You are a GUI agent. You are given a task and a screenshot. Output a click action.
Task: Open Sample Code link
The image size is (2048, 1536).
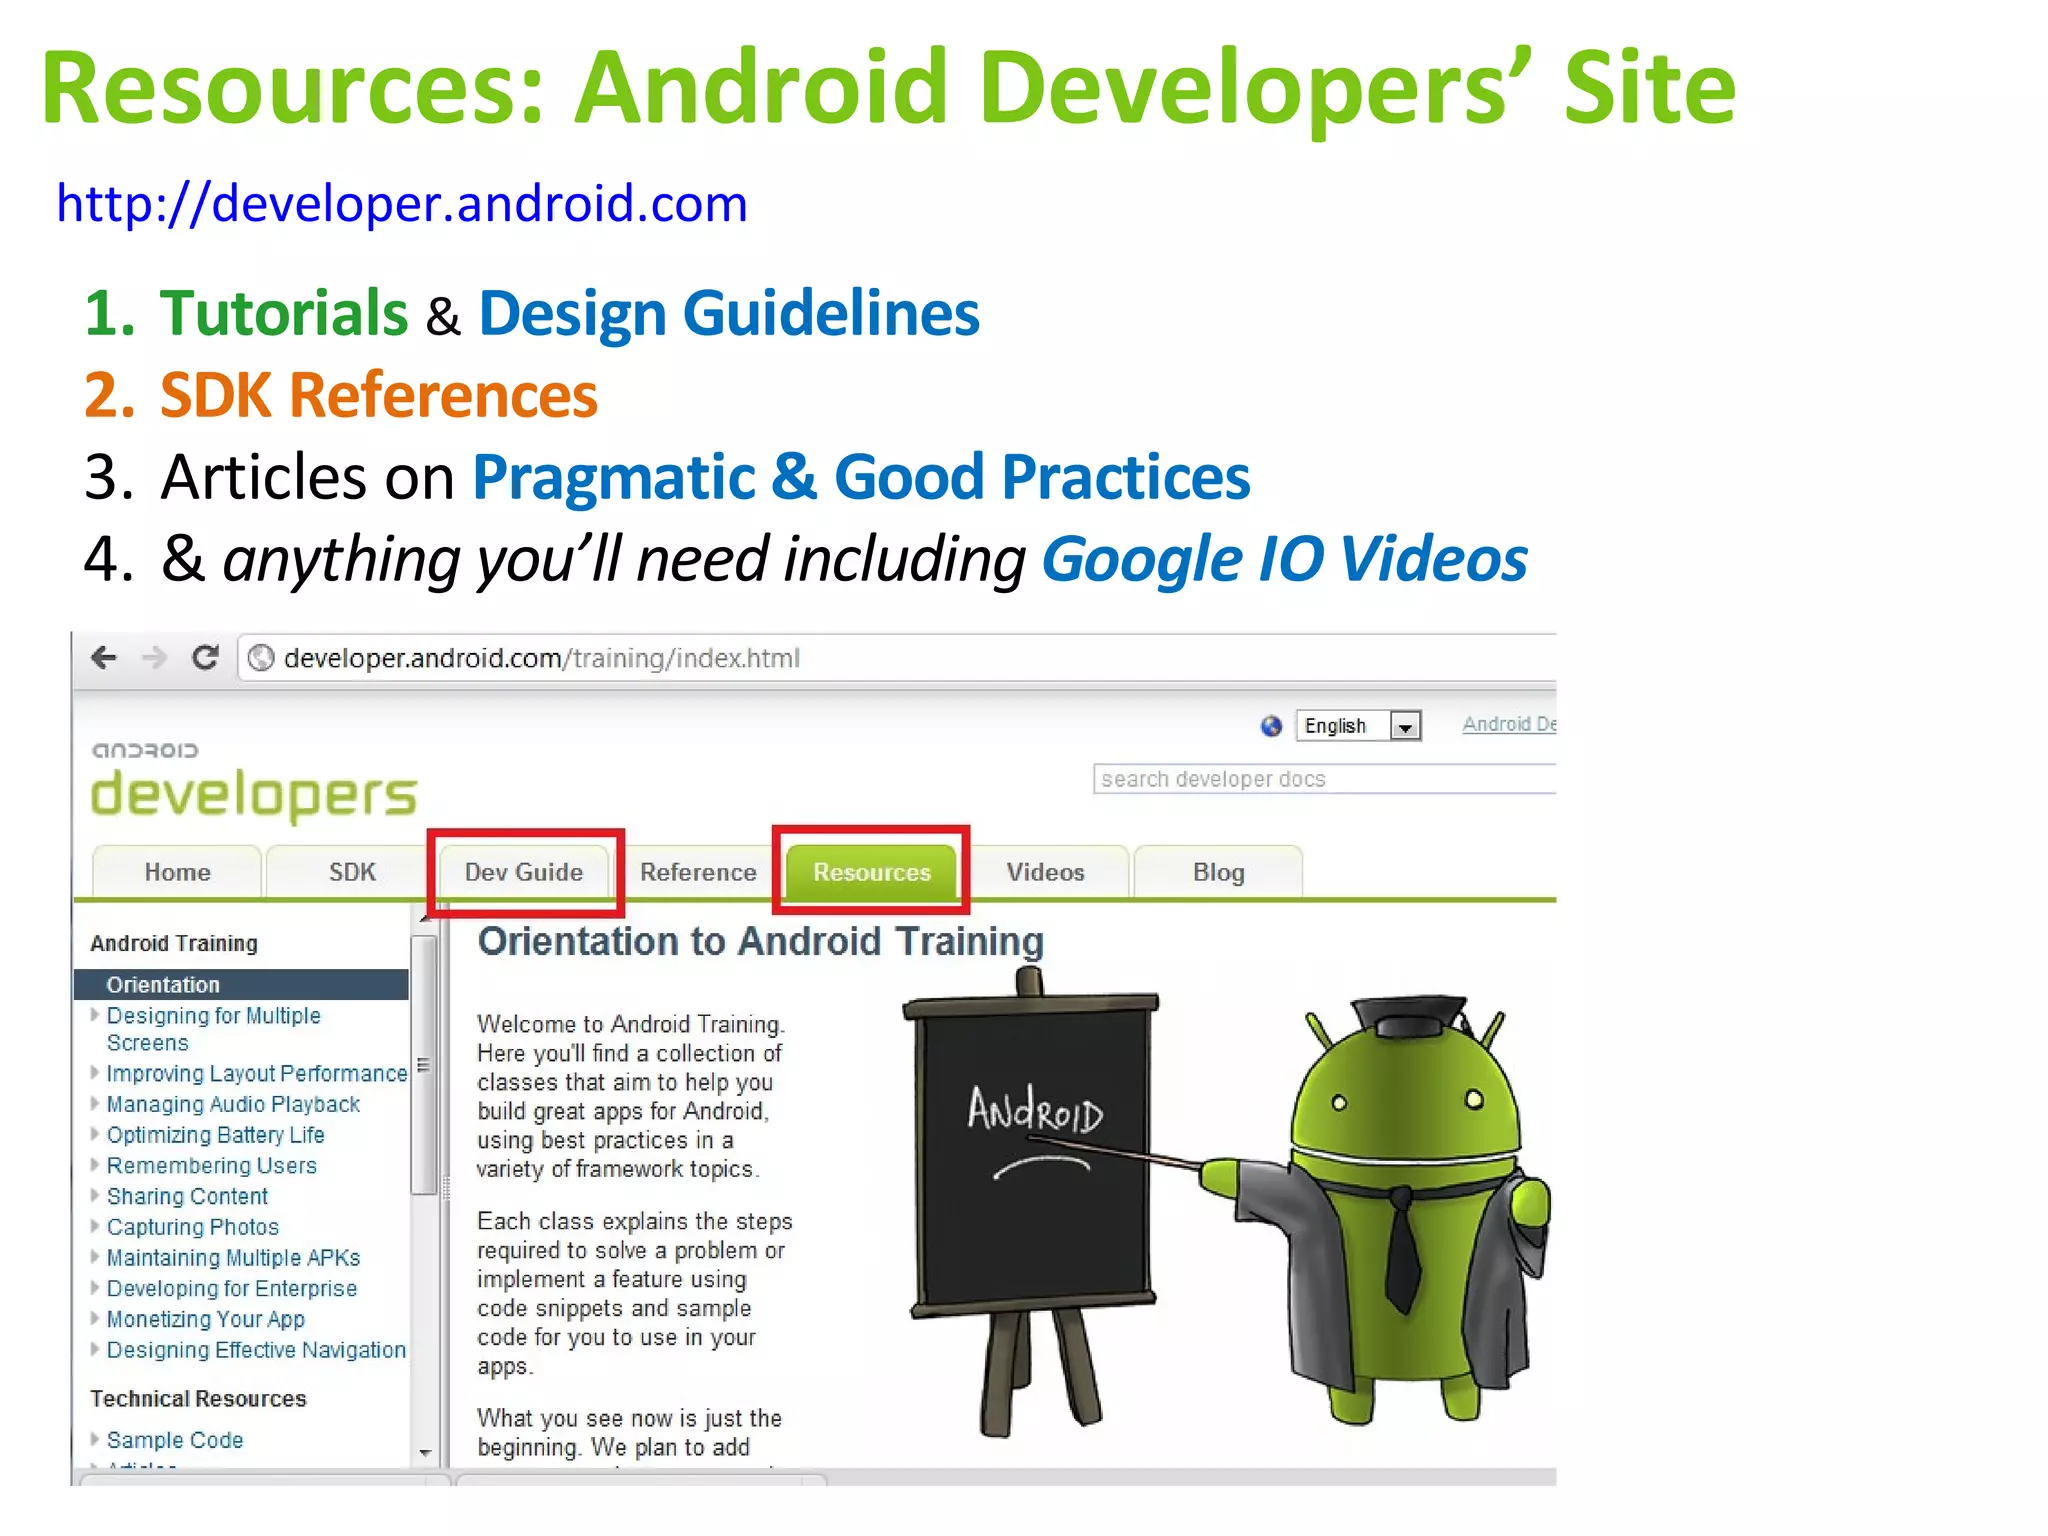click(x=174, y=1440)
